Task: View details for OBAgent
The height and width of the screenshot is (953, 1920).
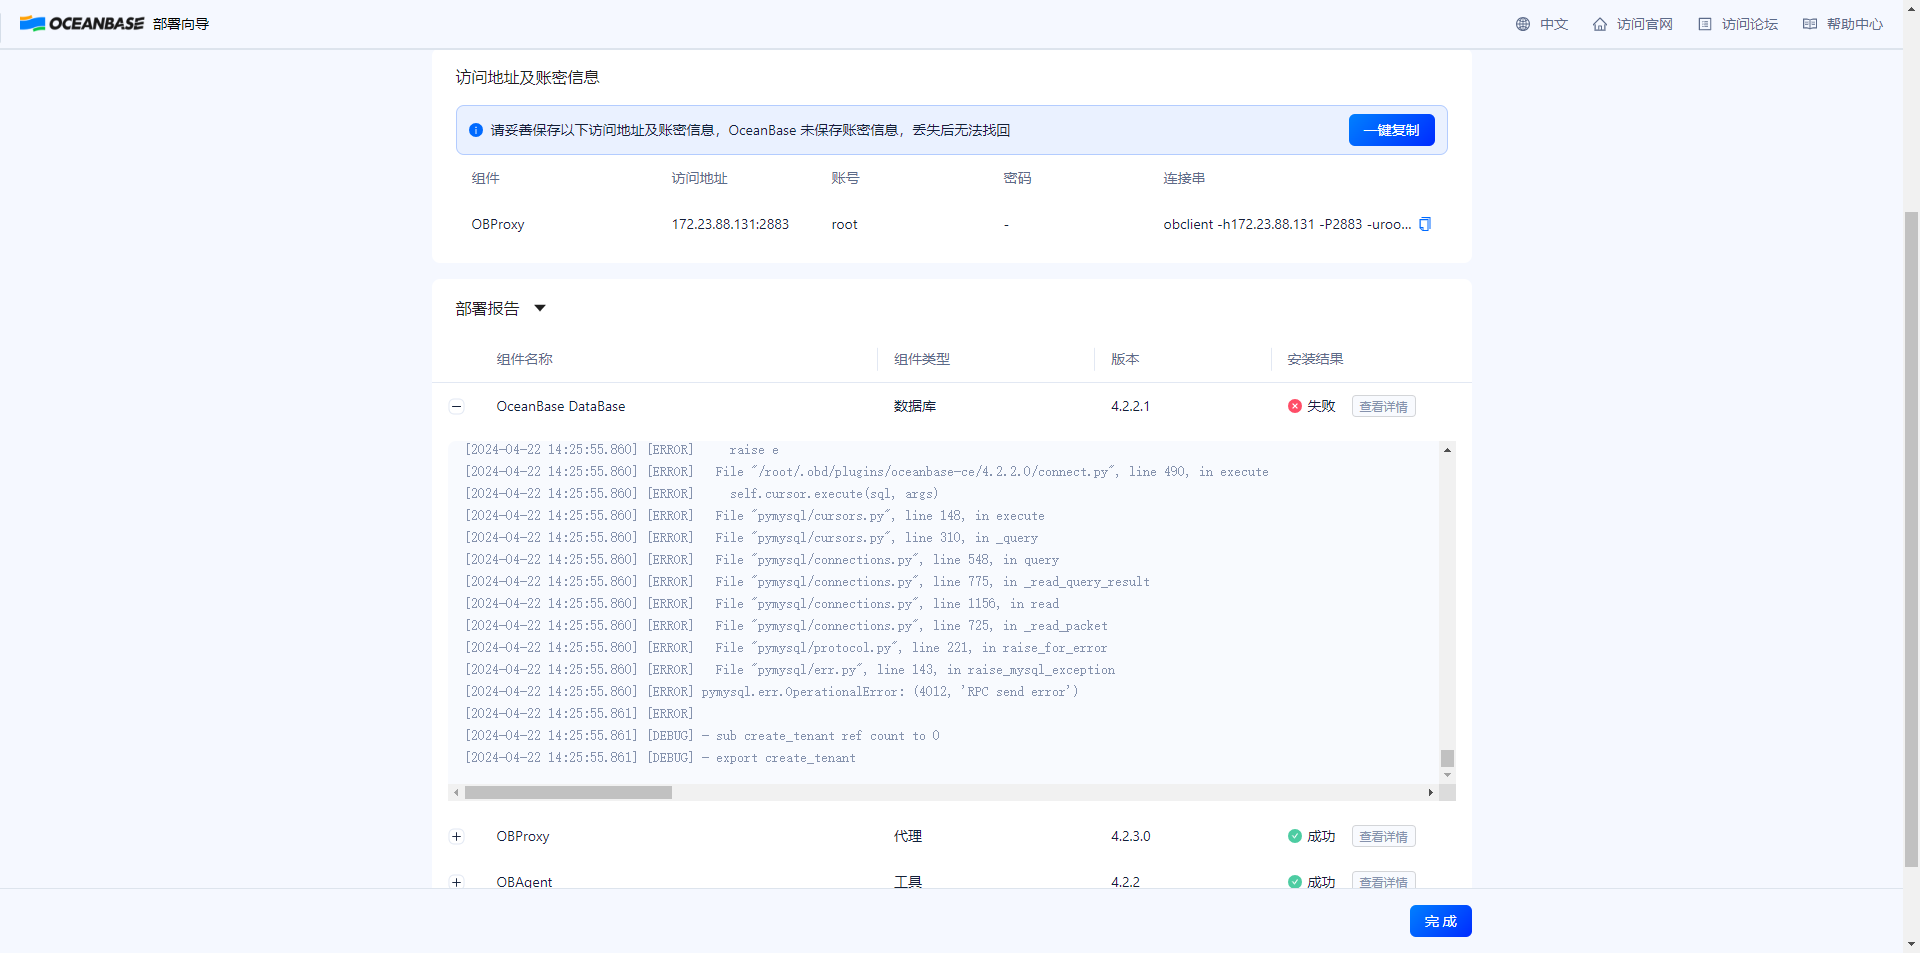Action: 1383,882
